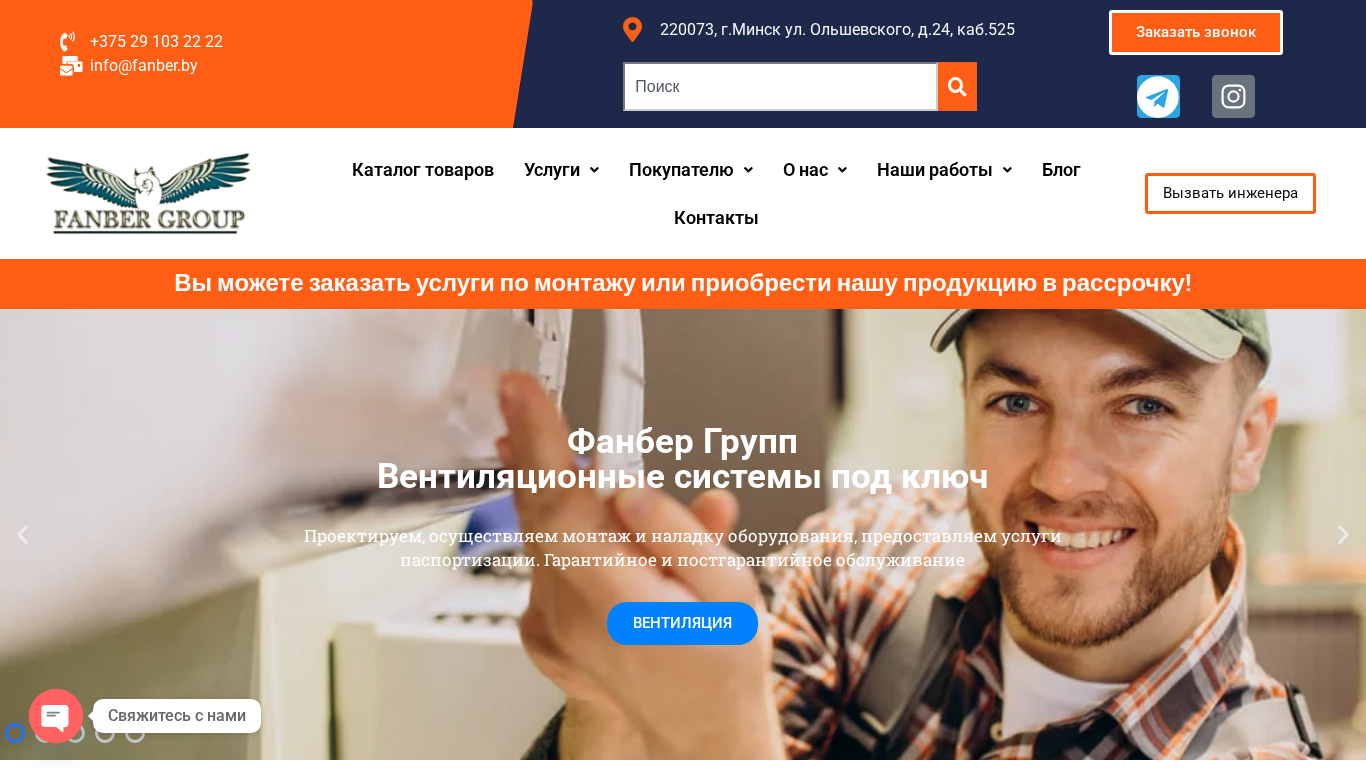Open the Telegram icon link
This screenshot has height=768, width=1366.
click(x=1158, y=97)
